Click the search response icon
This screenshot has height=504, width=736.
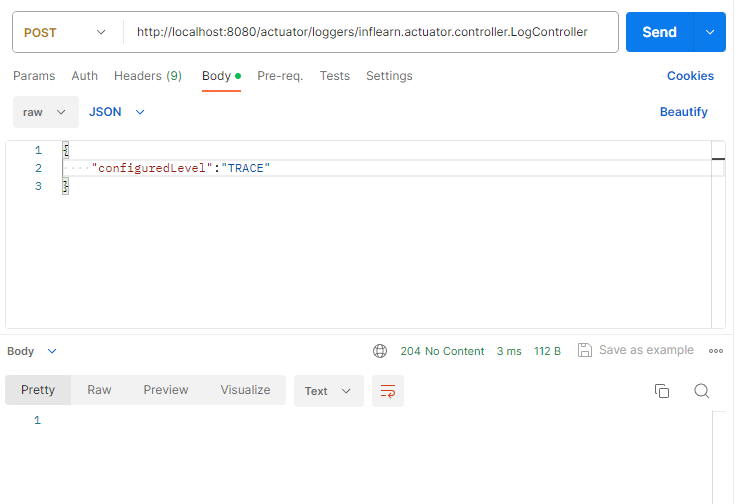click(702, 391)
